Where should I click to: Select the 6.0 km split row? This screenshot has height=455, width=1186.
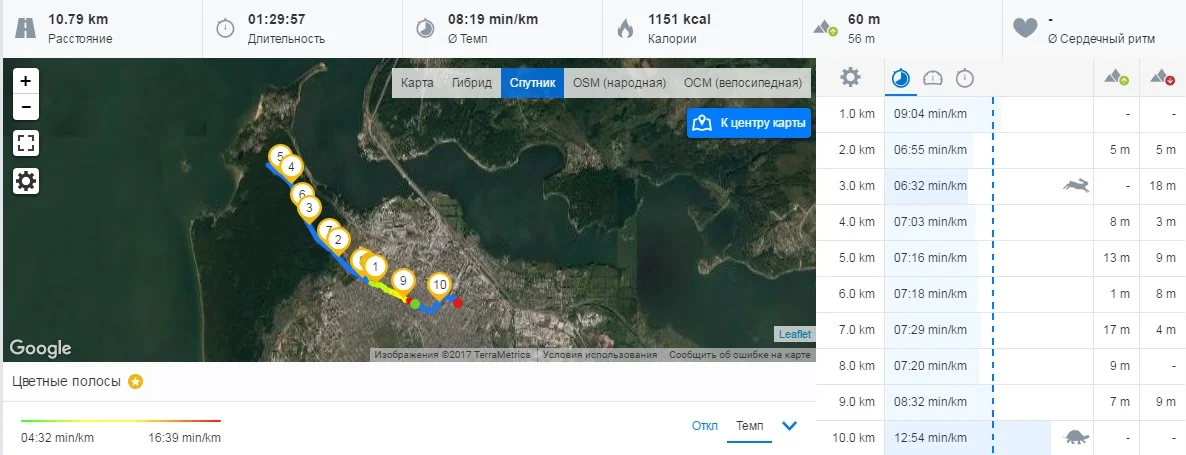click(x=1001, y=293)
